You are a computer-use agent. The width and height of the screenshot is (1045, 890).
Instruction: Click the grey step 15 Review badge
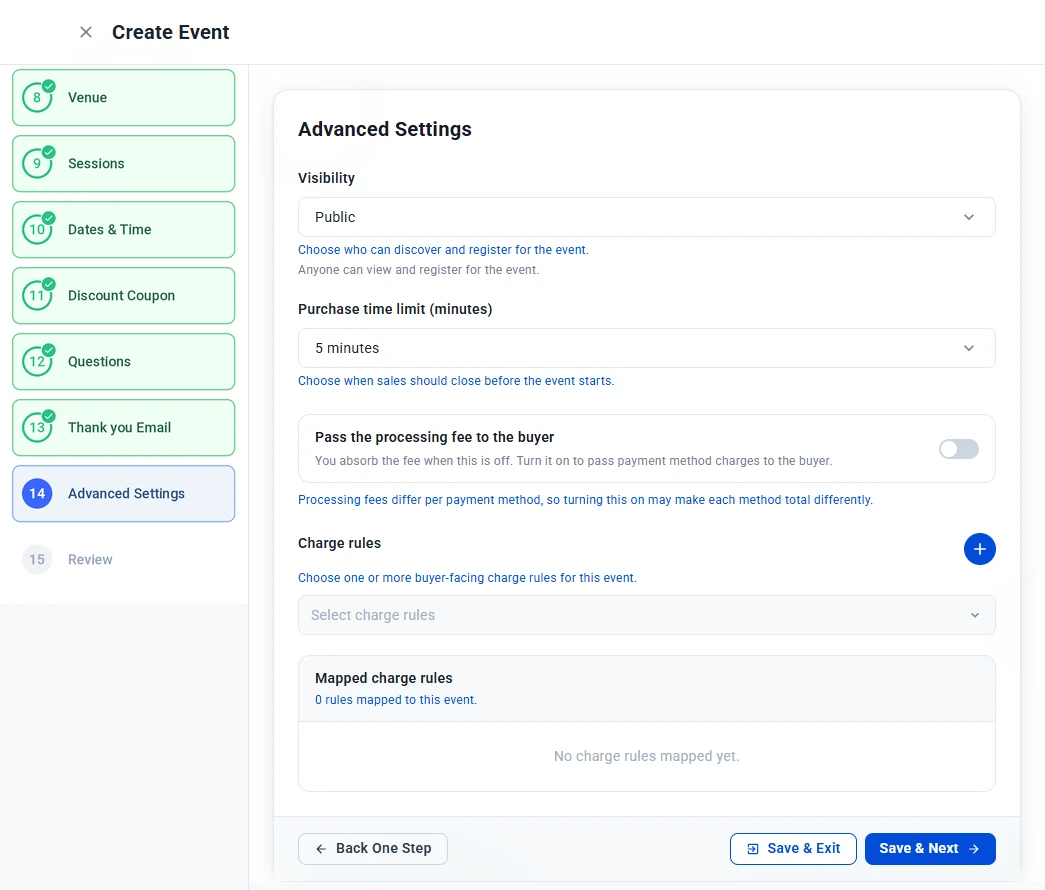click(x=37, y=559)
